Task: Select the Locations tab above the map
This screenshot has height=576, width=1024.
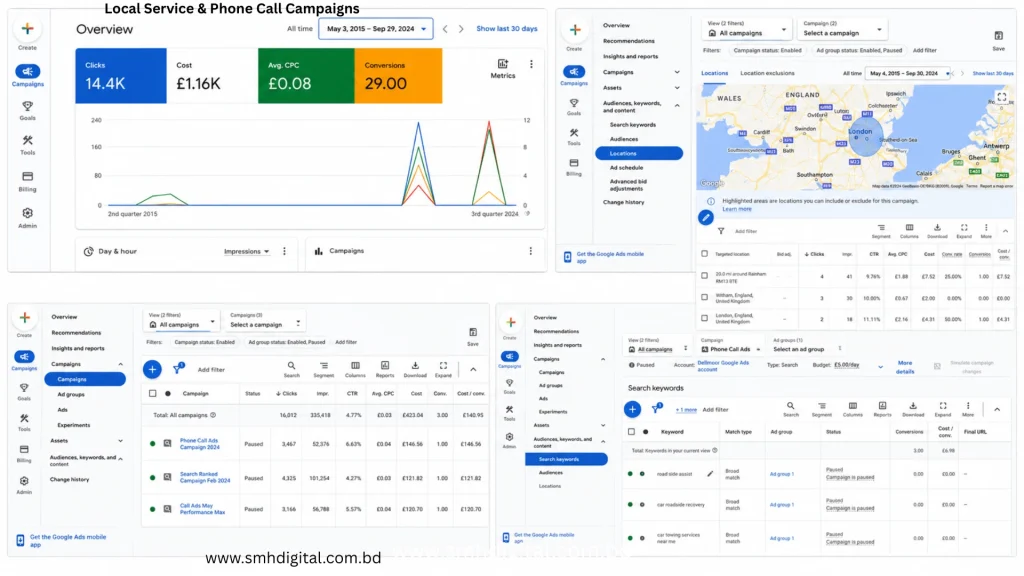Action: pos(714,73)
